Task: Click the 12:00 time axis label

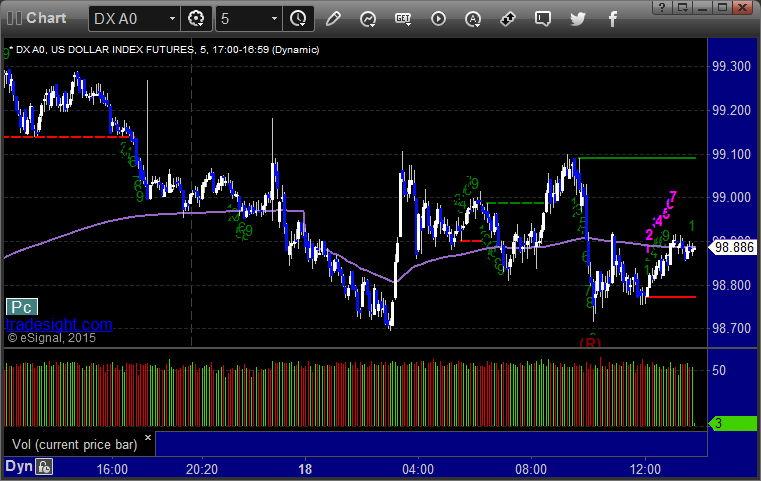Action: coord(645,469)
